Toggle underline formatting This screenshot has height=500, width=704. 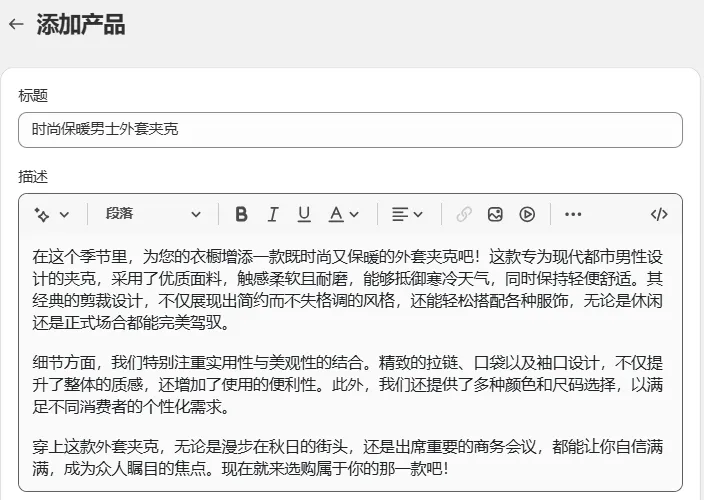[x=304, y=214]
